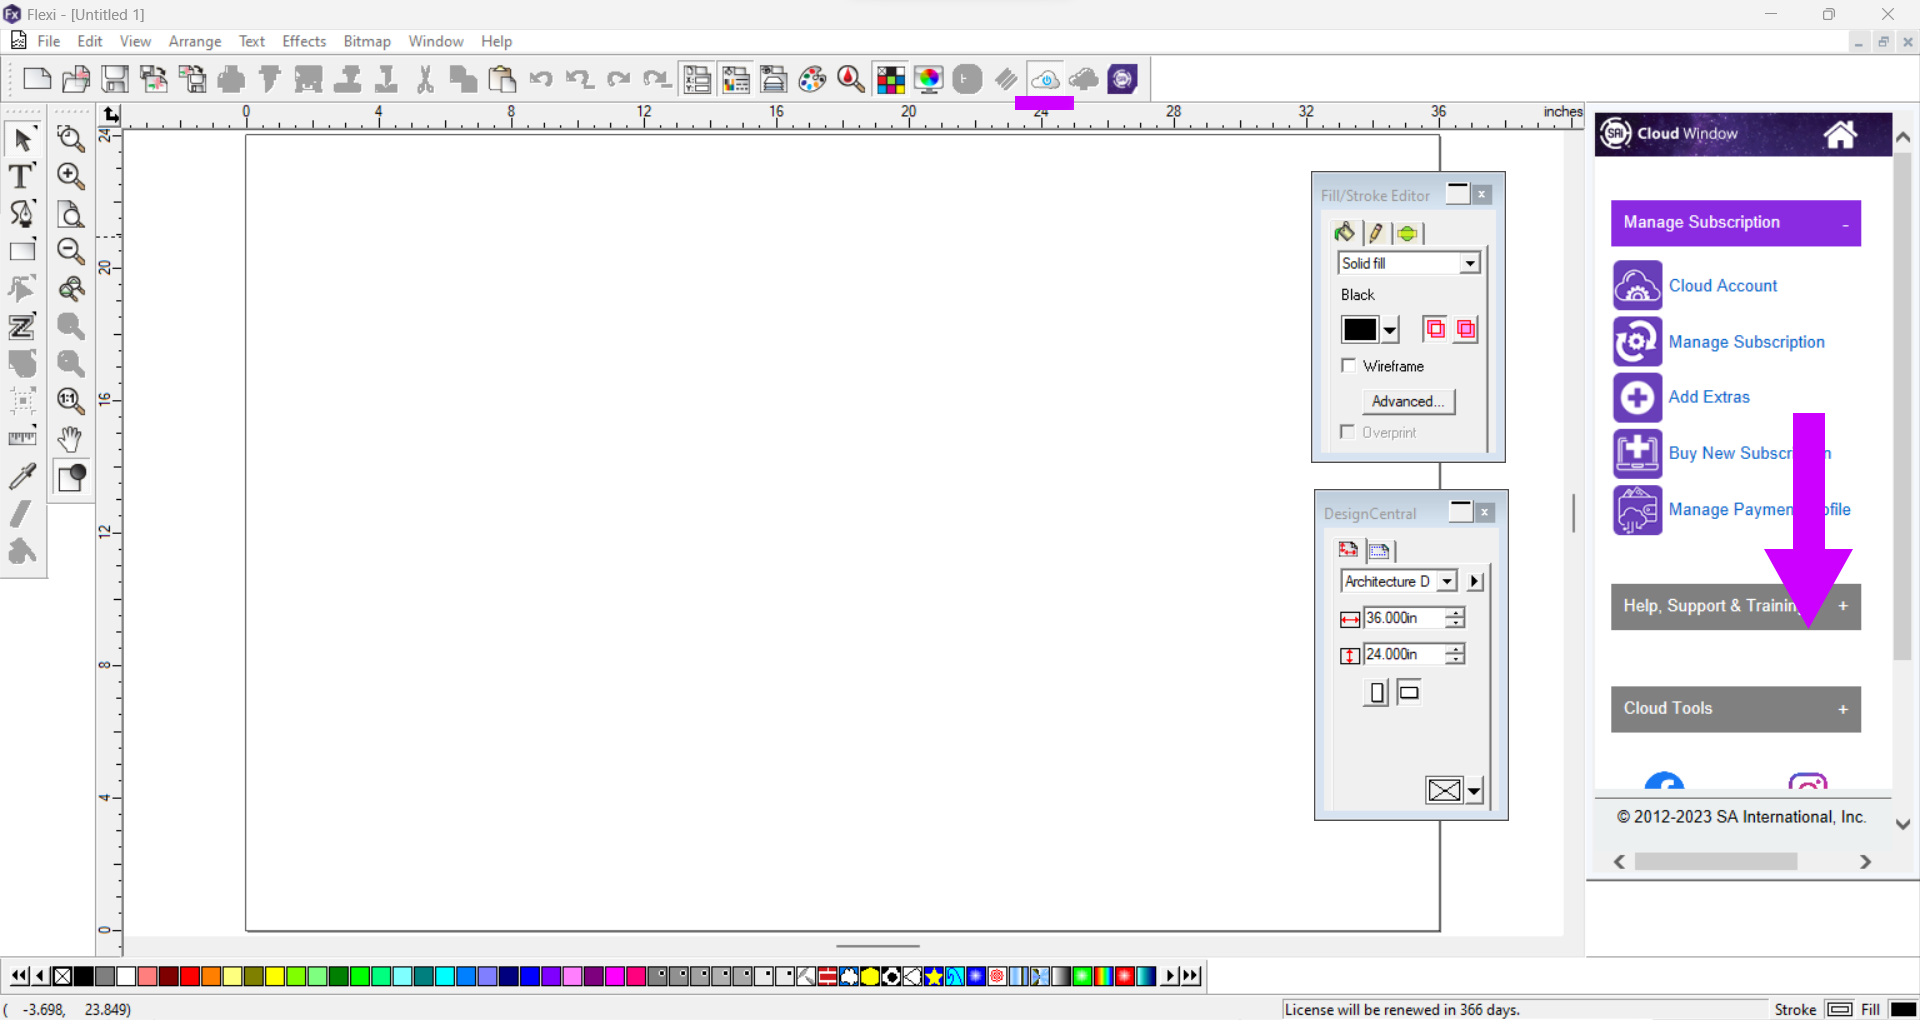
Task: Open the DesignCentral toolbar icon
Action: tap(697, 79)
